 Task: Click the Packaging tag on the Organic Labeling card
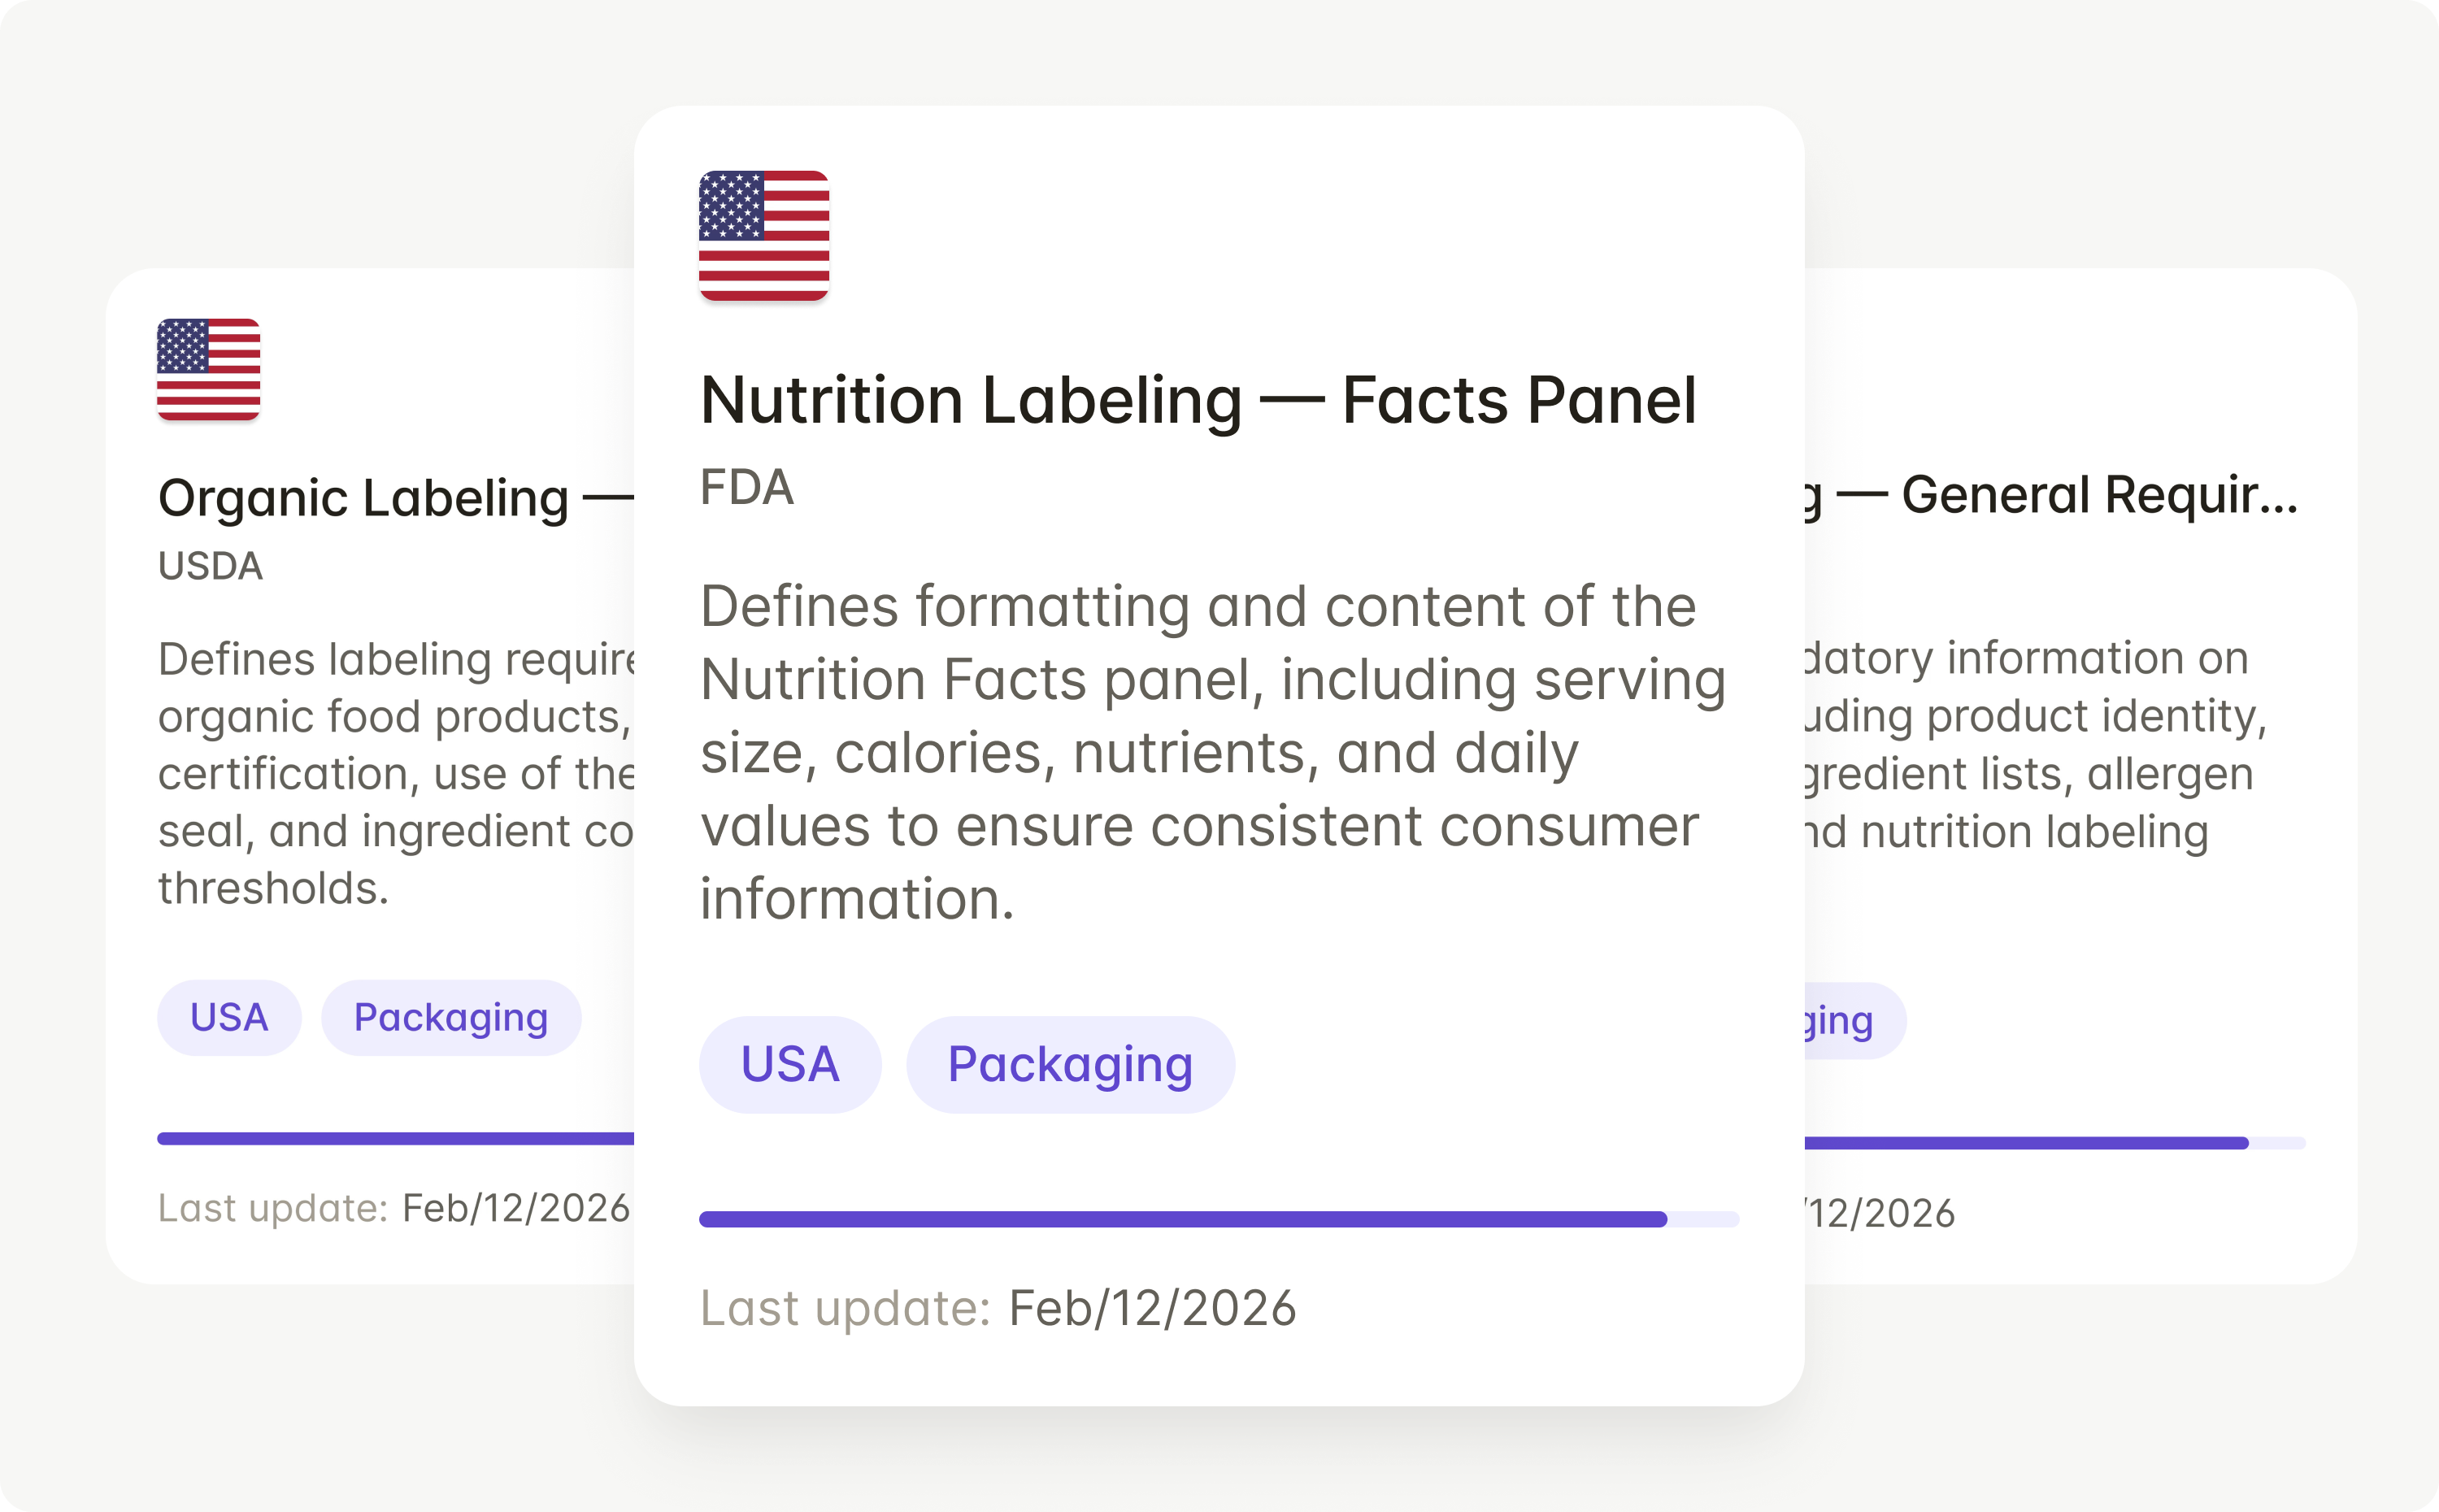pos(451,1017)
